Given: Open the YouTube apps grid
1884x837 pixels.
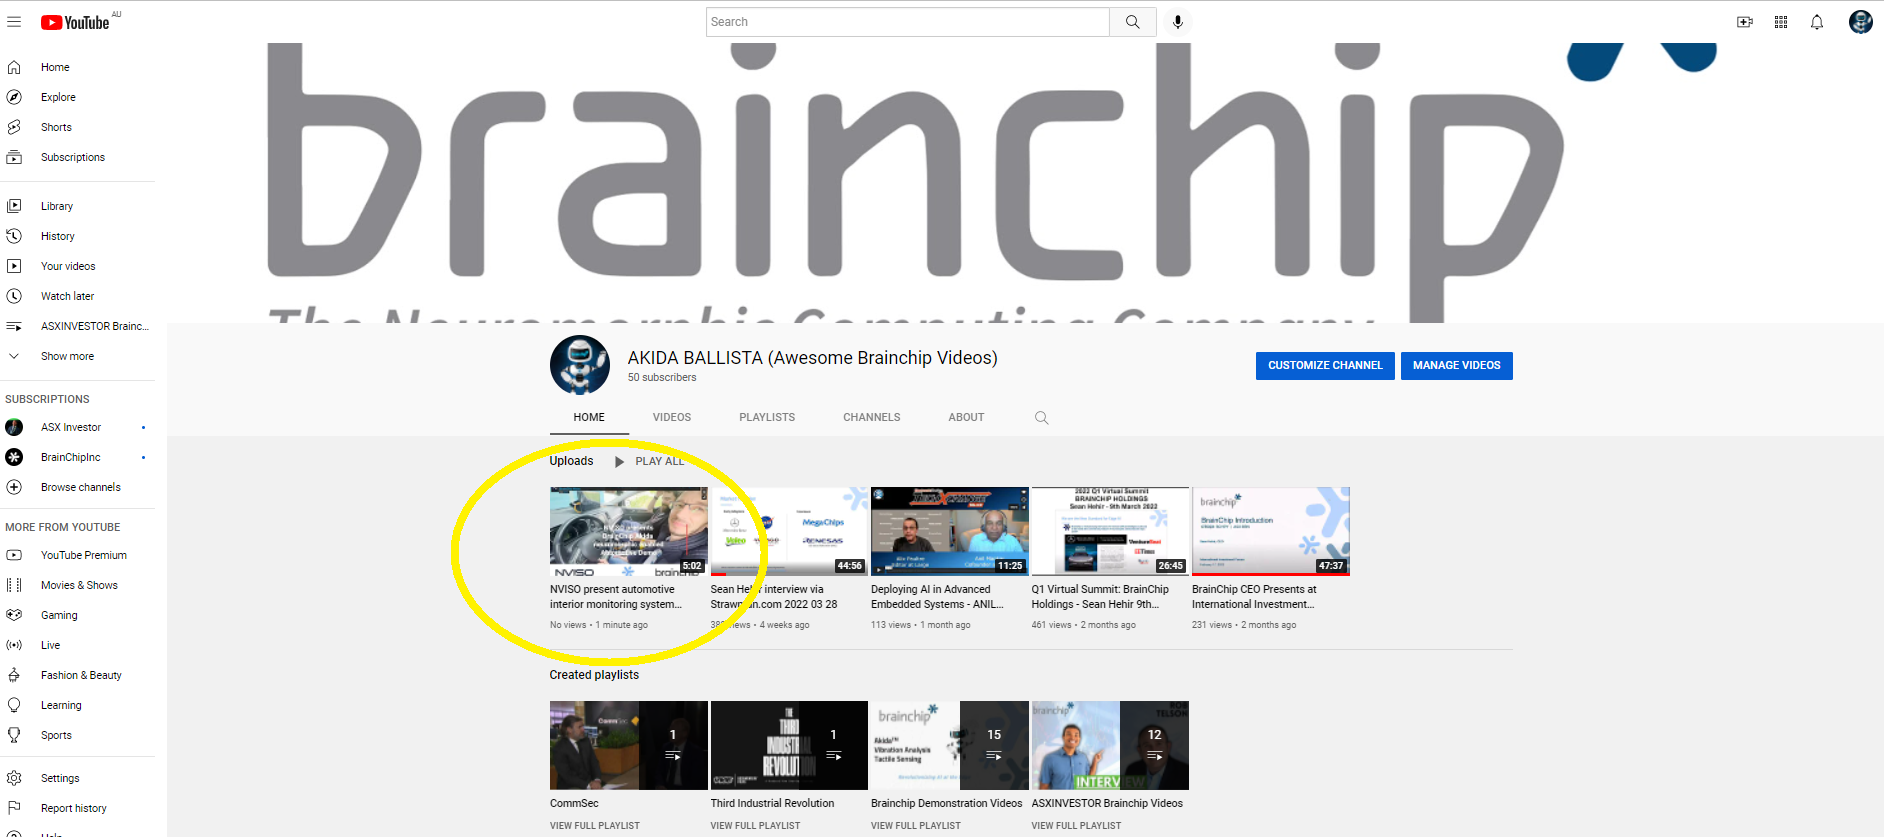Looking at the screenshot, I should 1781,22.
